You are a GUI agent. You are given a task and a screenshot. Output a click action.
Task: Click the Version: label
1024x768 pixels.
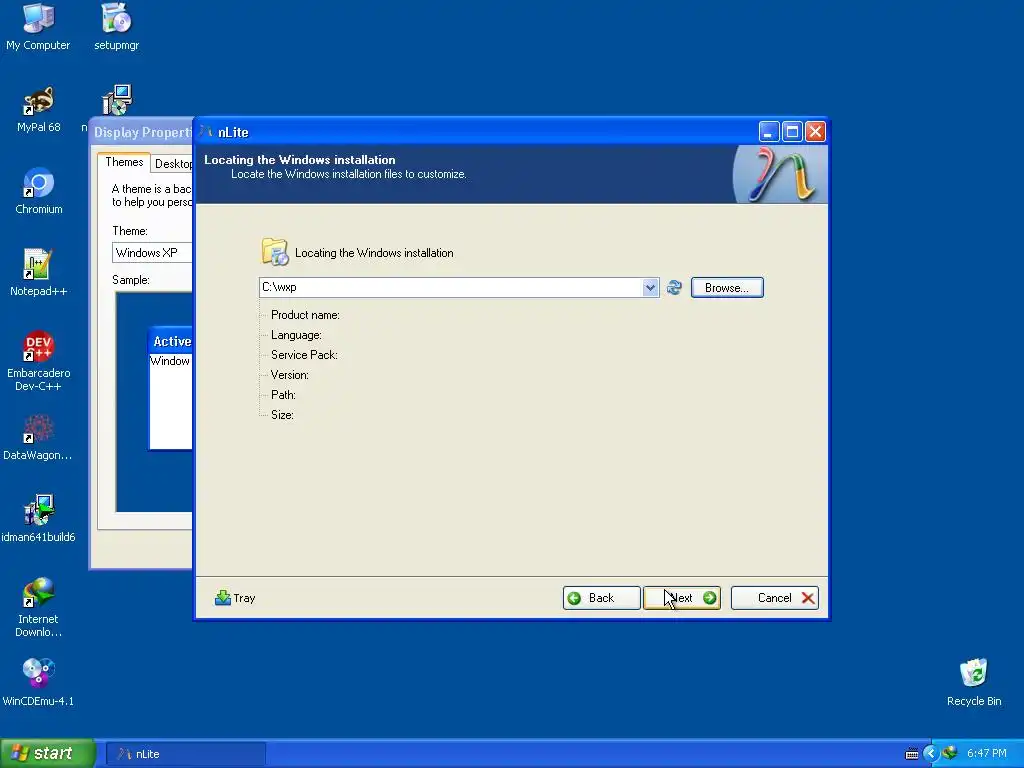(289, 375)
